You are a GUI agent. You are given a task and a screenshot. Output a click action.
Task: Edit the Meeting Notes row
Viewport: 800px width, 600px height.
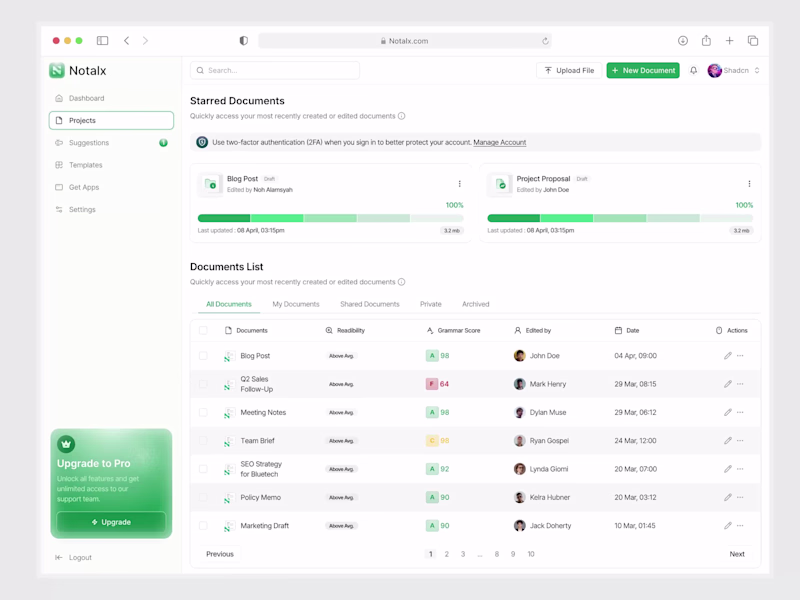tap(728, 412)
